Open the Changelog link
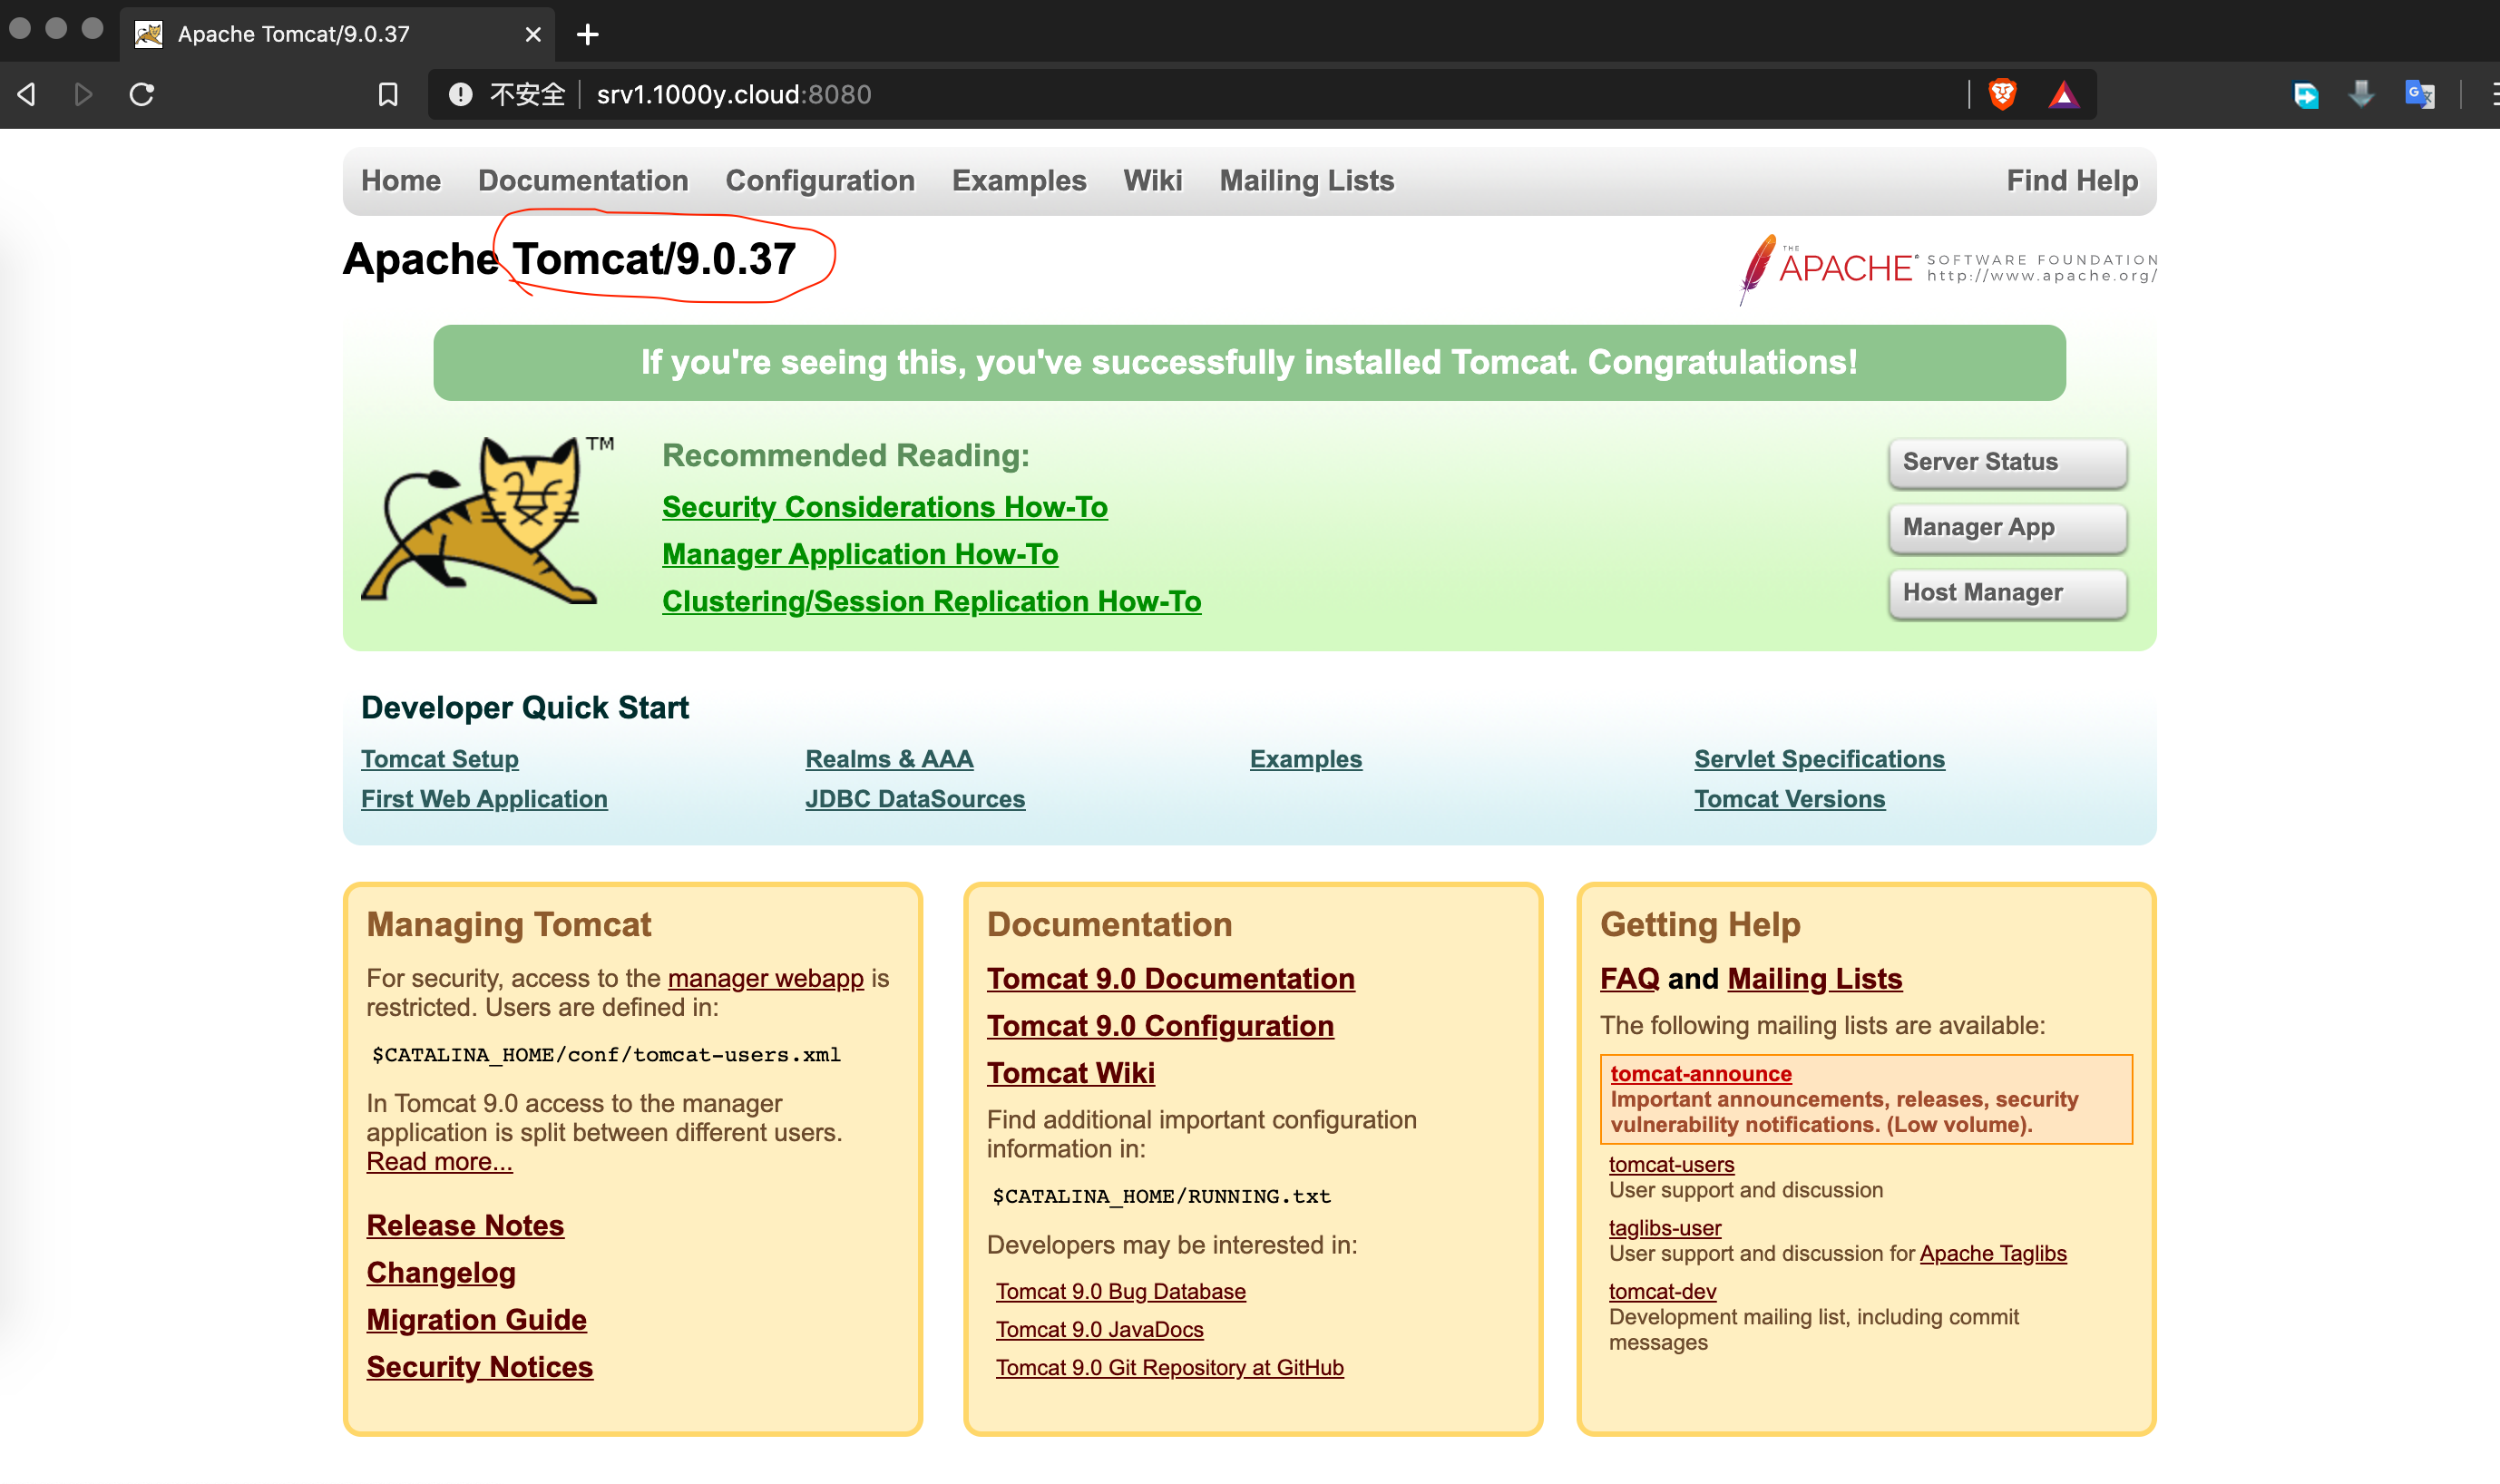Viewport: 2500px width, 1484px height. 441,1272
